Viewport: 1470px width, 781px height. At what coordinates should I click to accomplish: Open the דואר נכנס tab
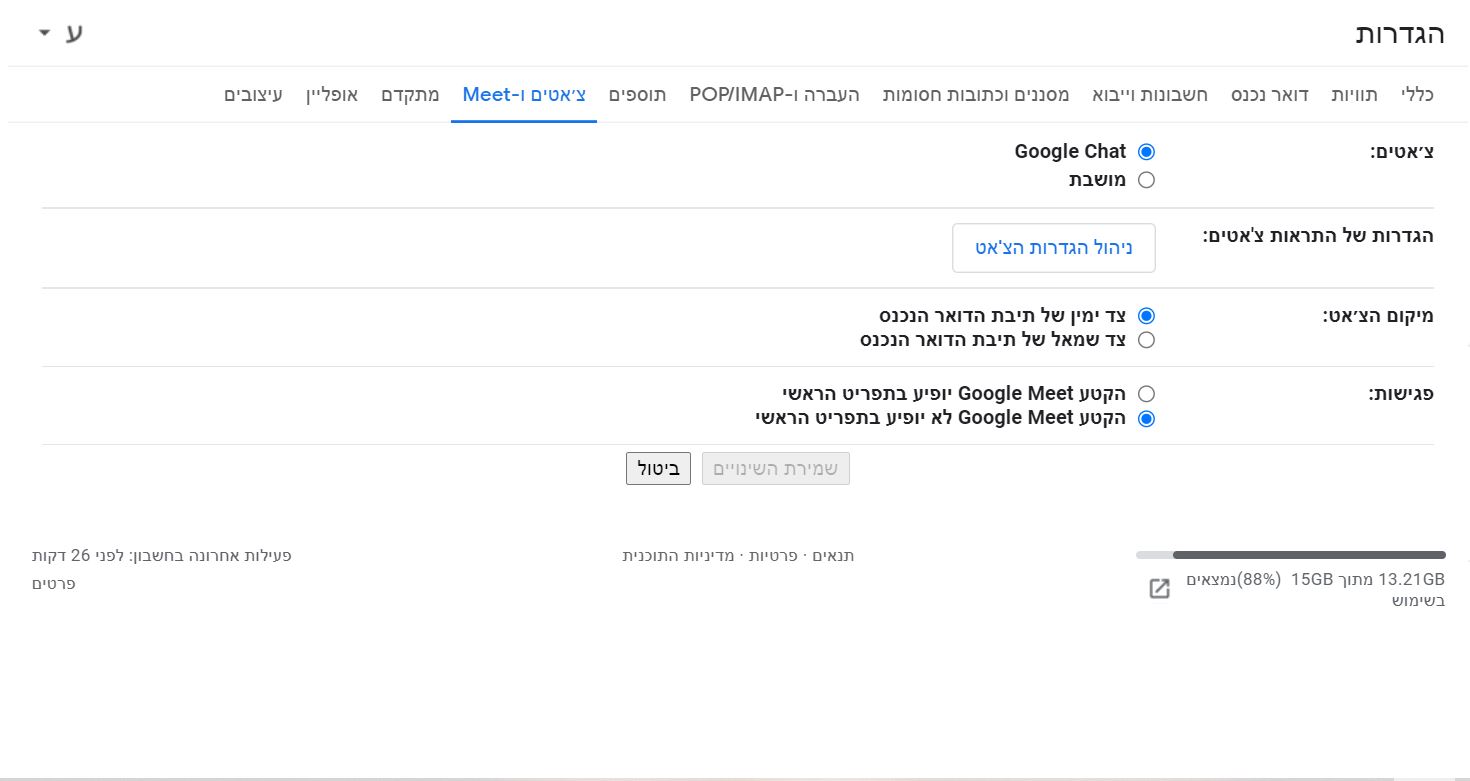pyautogui.click(x=1270, y=95)
